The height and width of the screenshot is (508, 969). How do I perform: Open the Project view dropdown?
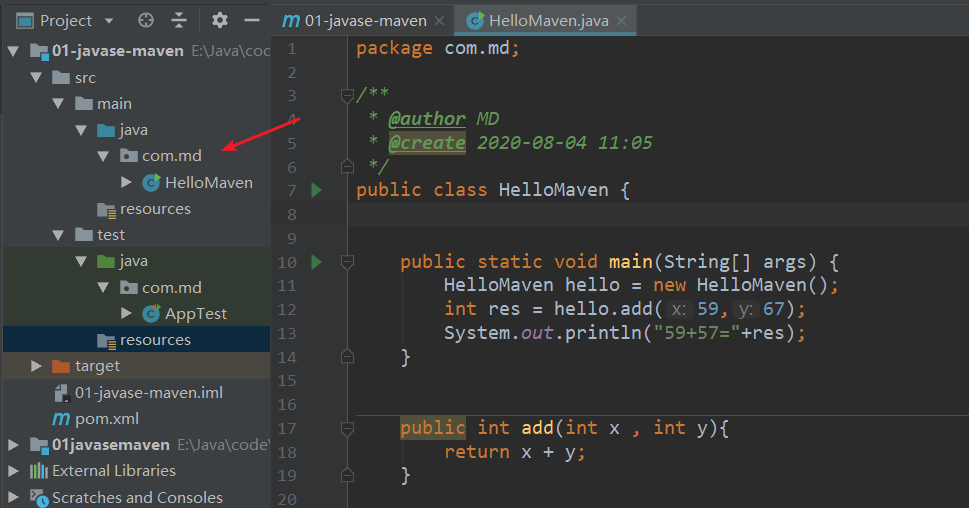click(x=108, y=20)
